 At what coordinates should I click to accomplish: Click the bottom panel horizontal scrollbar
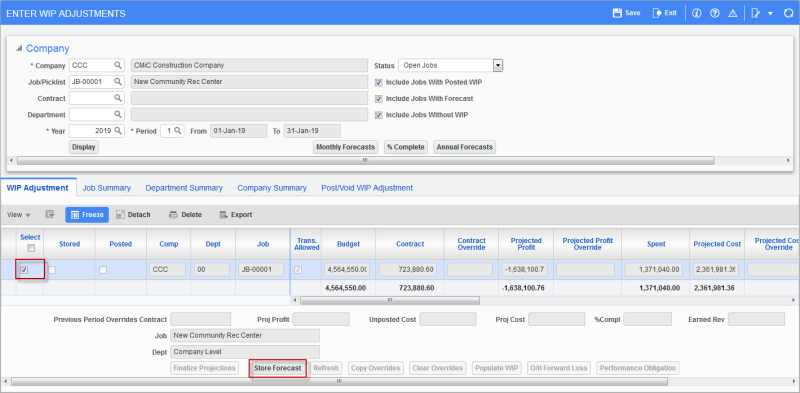click(339, 381)
